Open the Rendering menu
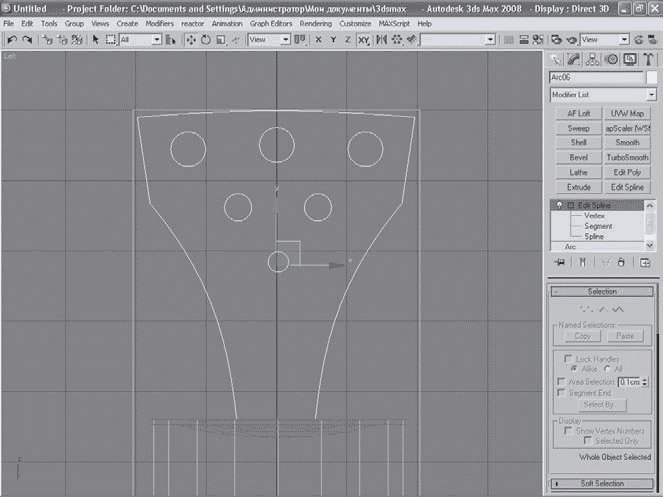 tap(314, 22)
